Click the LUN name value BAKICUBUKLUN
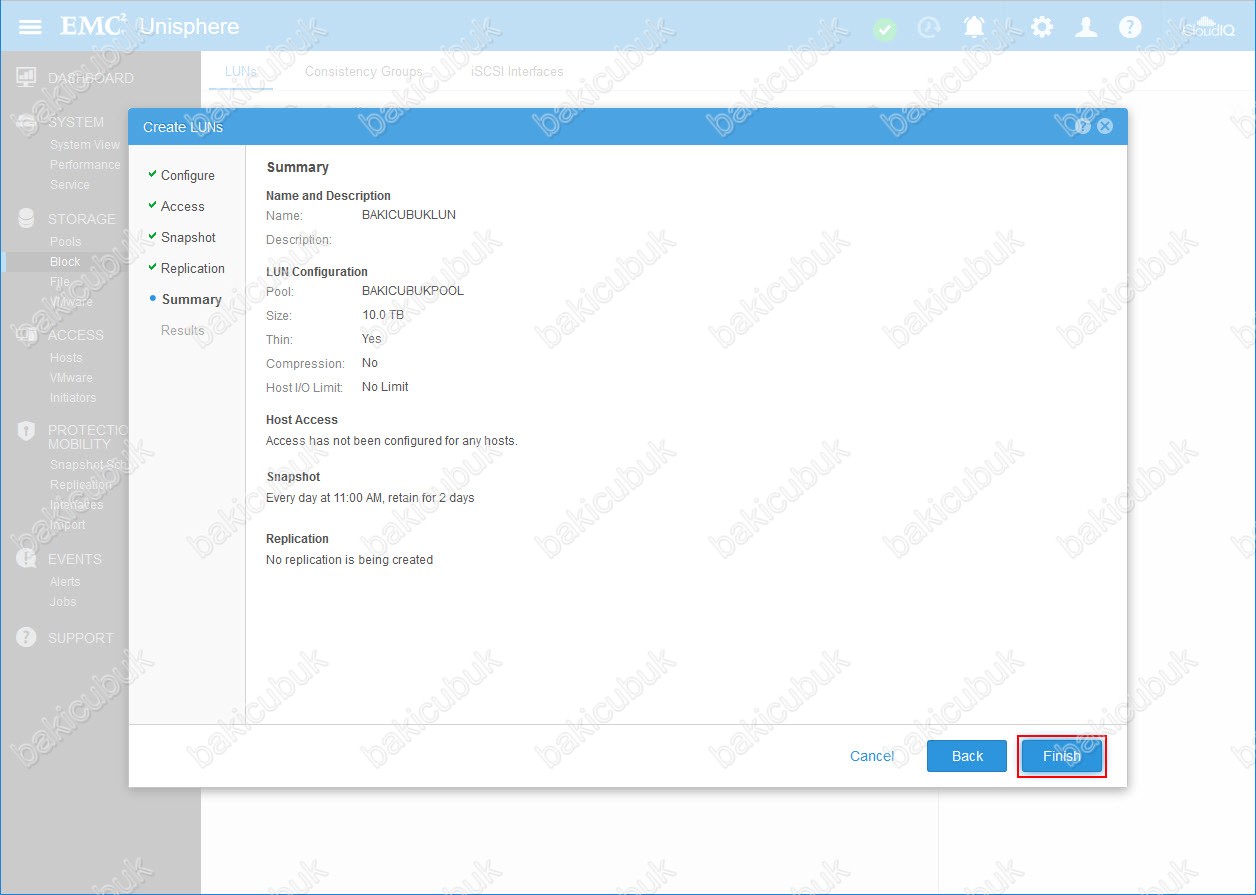1256x895 pixels. click(x=409, y=215)
